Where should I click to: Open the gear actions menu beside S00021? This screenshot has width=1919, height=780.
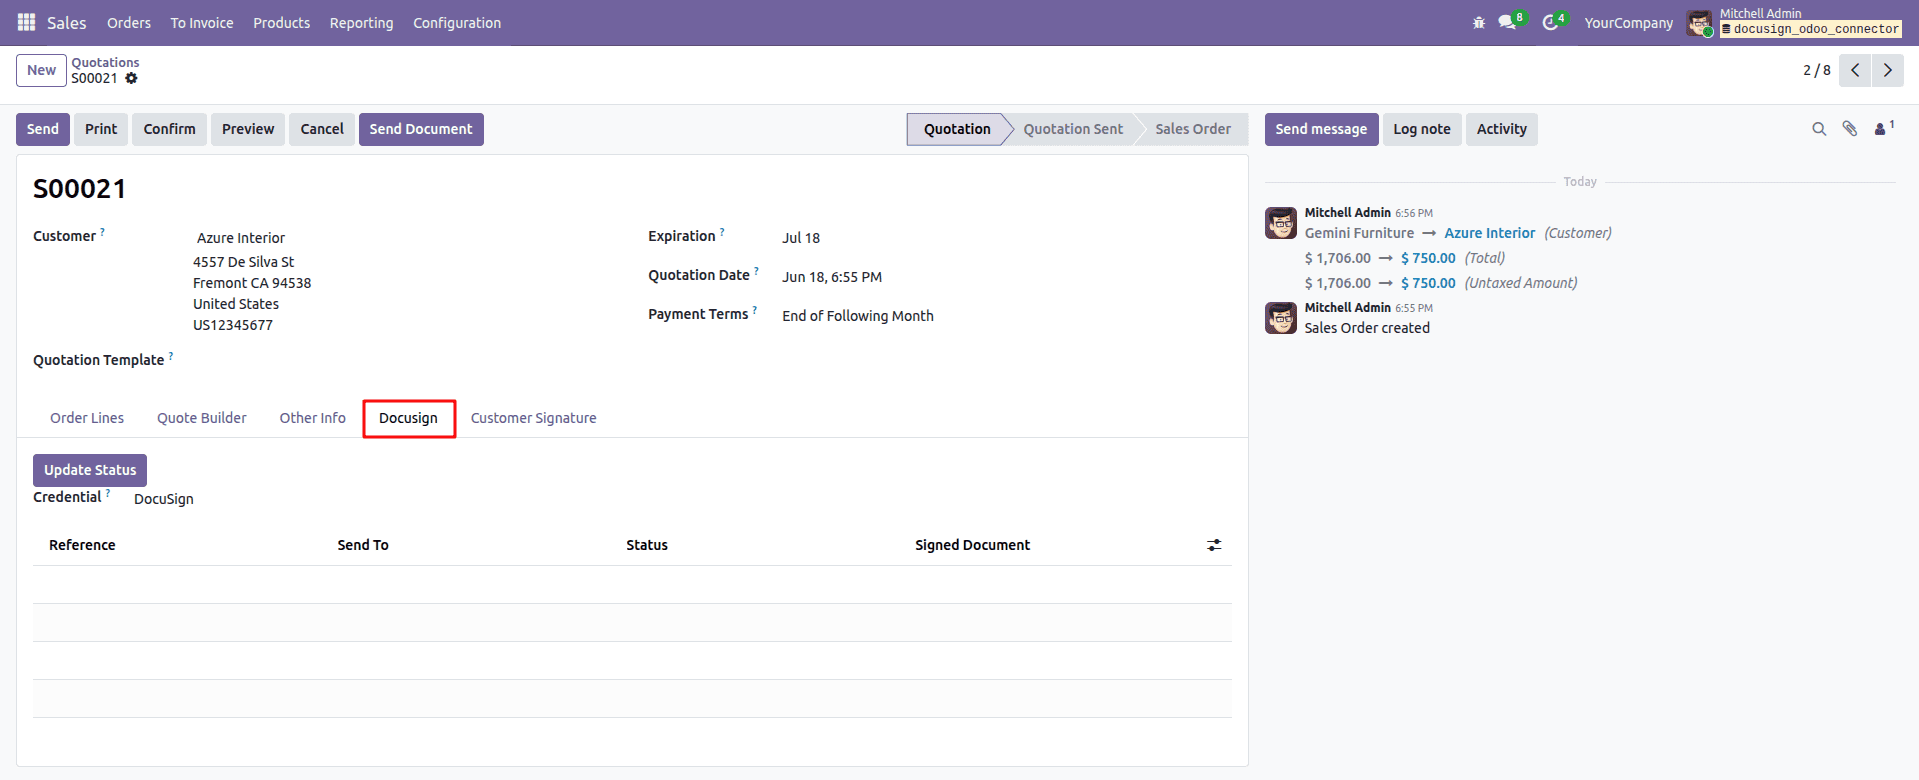(x=131, y=78)
